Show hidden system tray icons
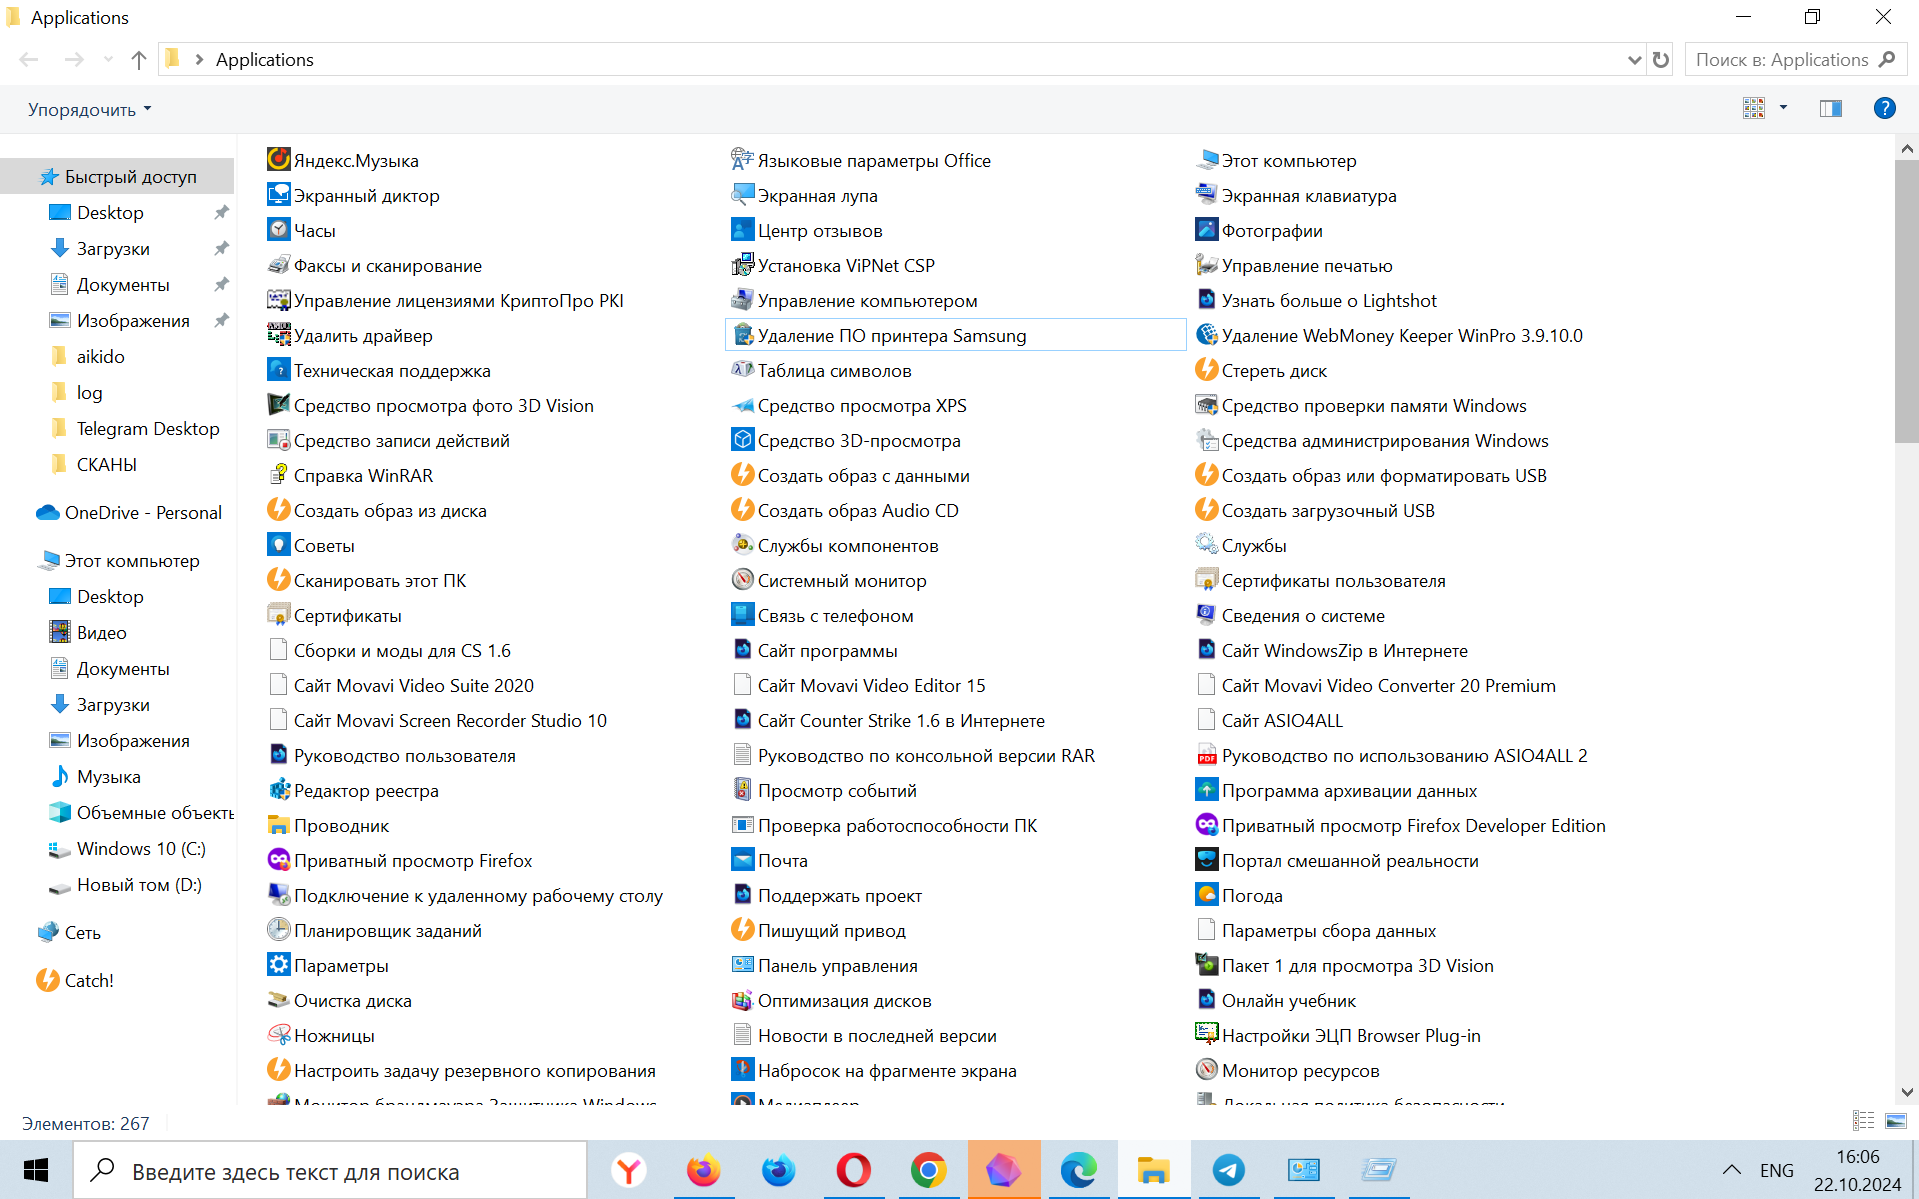Viewport: 1919px width, 1199px height. click(1732, 1170)
